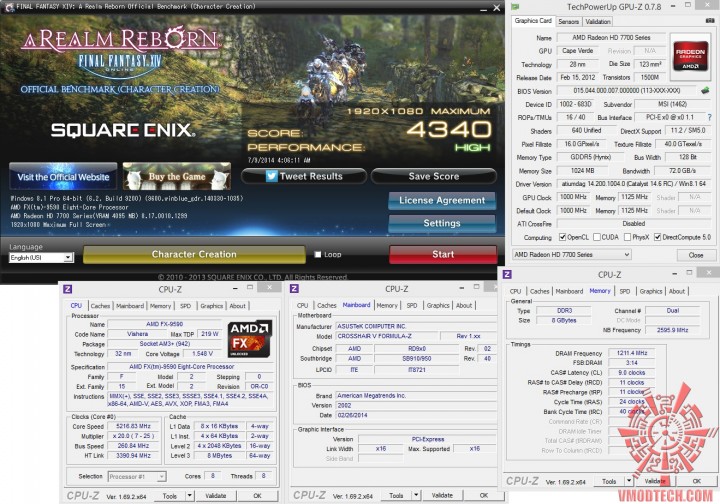Click the Radeon Graphics logo in GPU-Z
The image size is (720, 504).
coord(690,58)
